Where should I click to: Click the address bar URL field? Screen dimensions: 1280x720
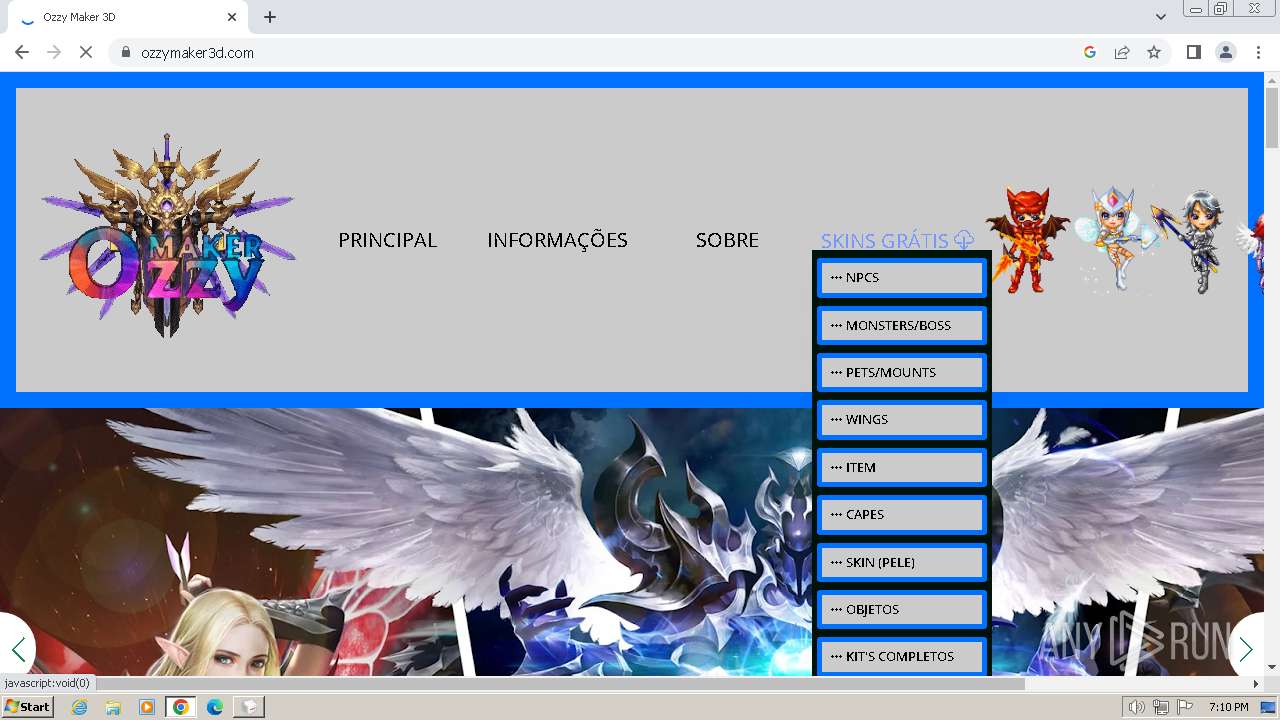[600, 52]
